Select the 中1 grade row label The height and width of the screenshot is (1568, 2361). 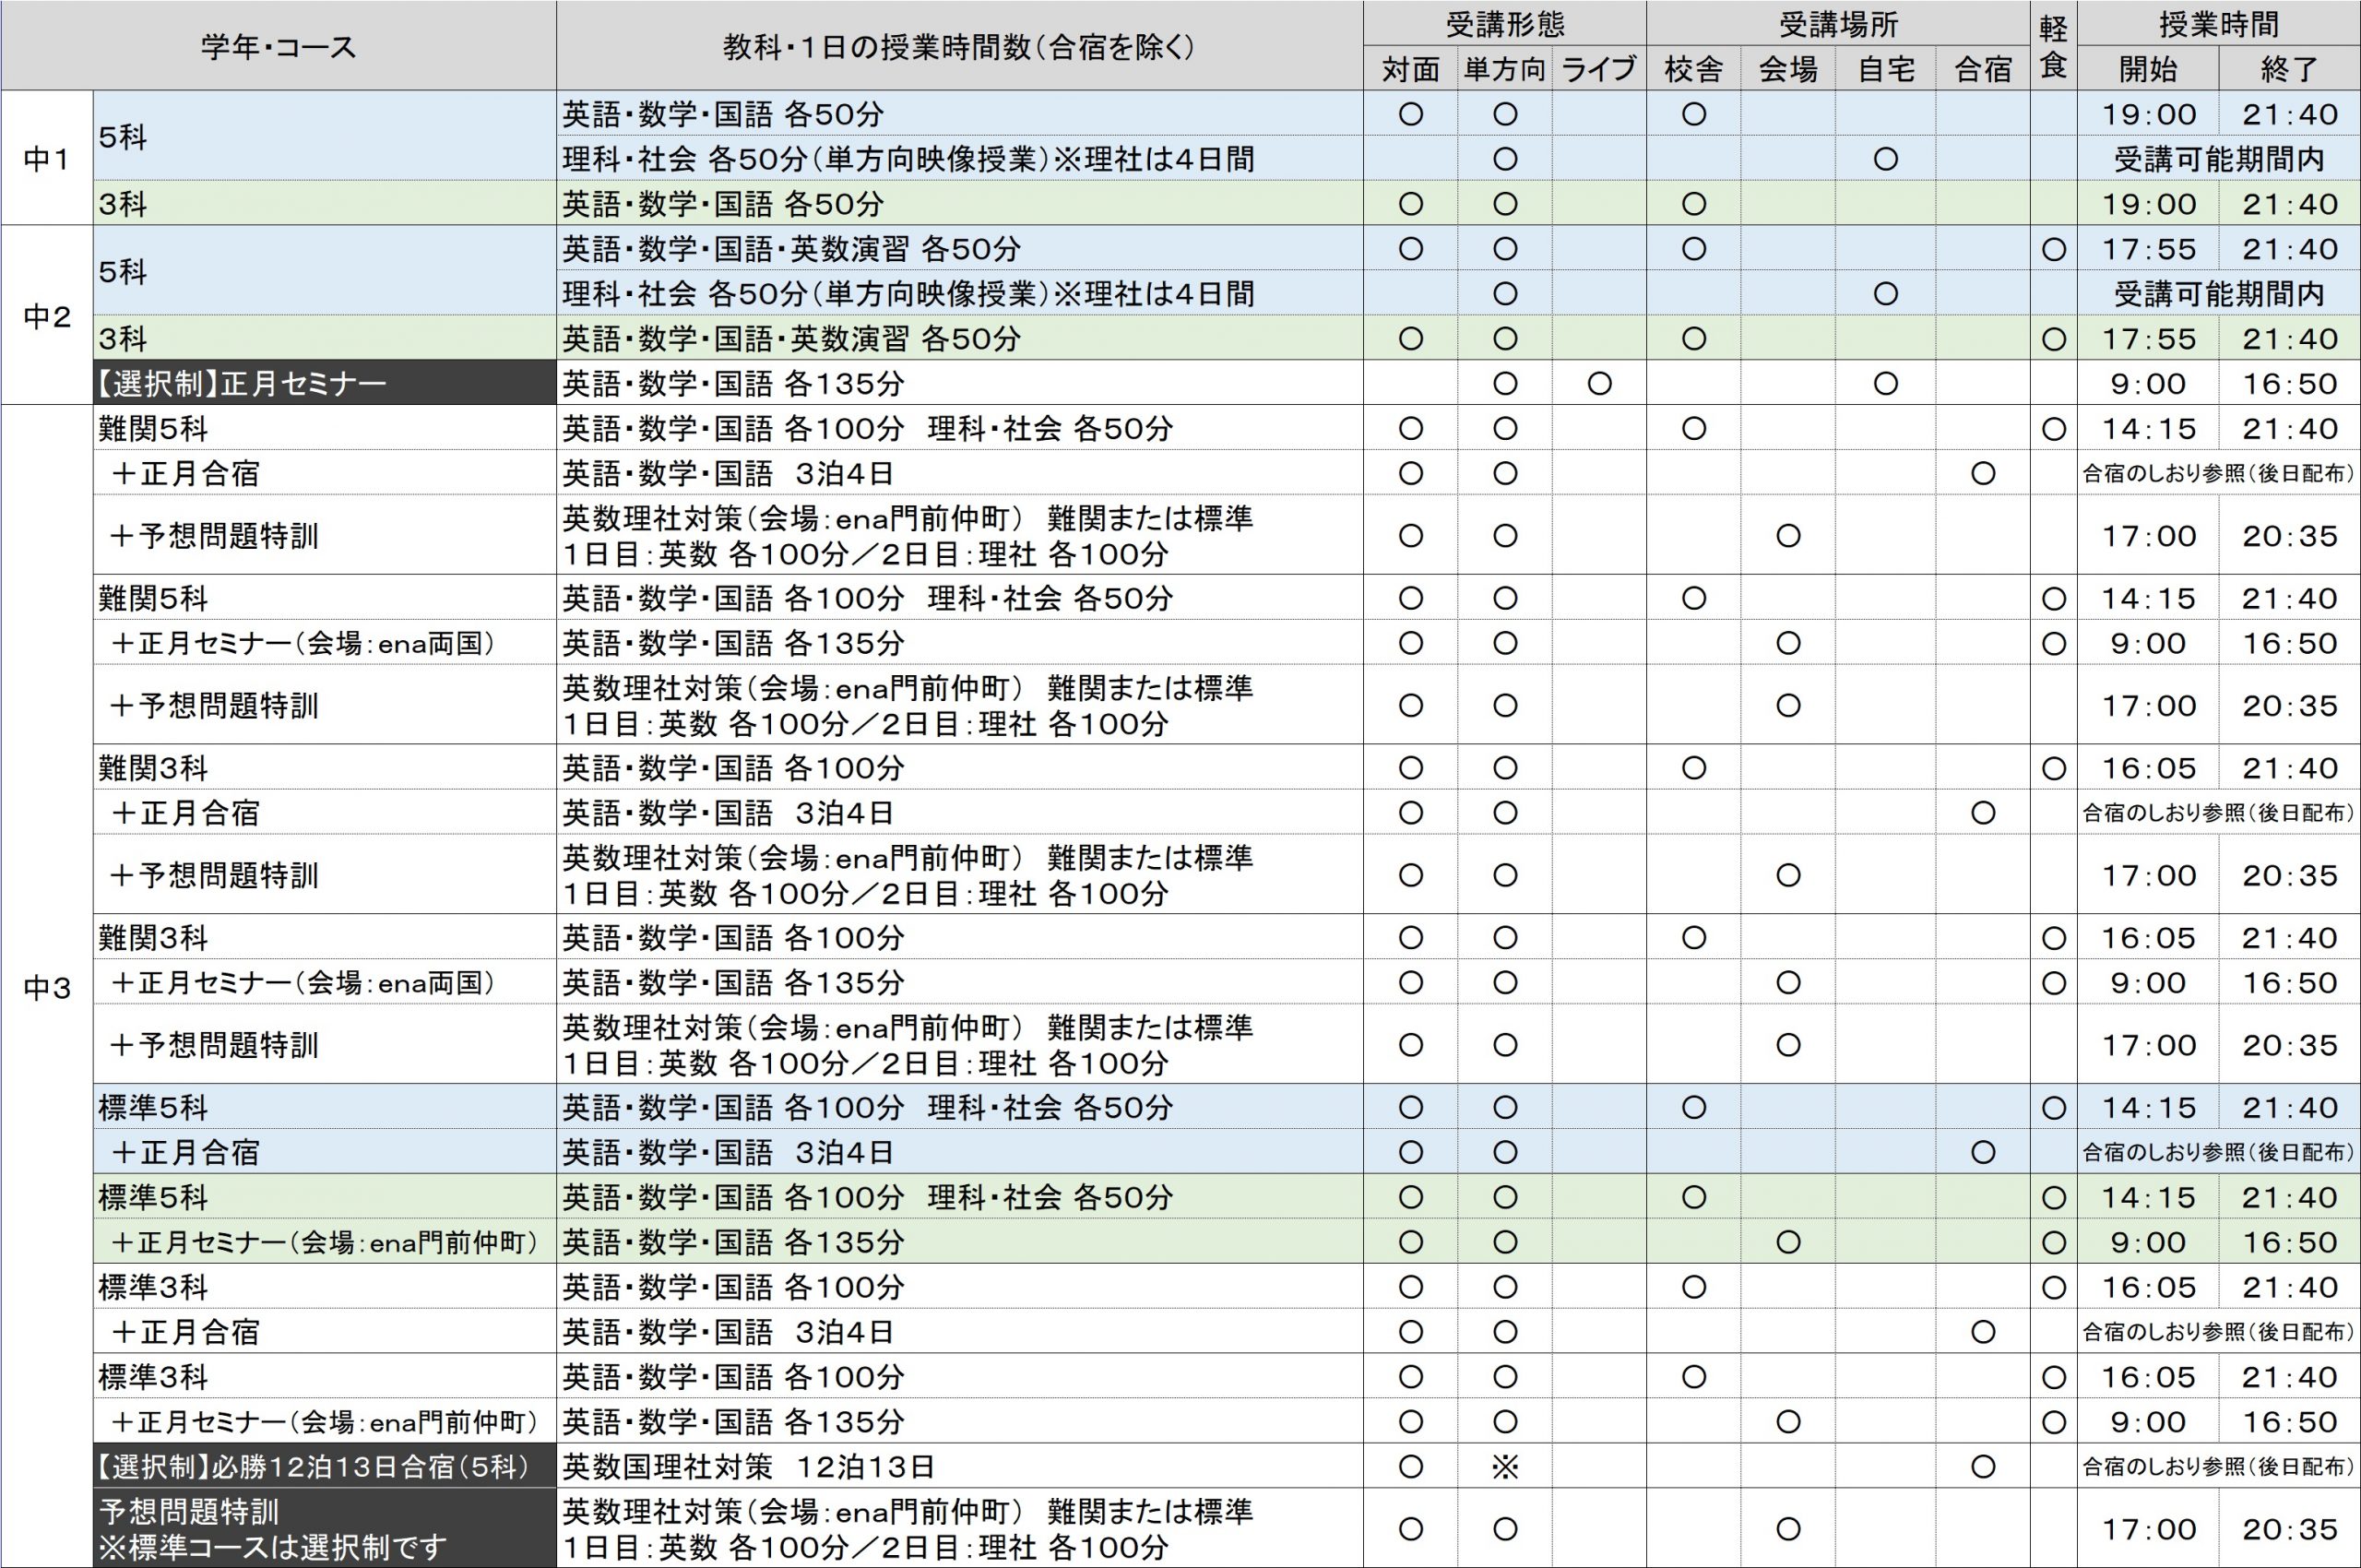(x=47, y=159)
